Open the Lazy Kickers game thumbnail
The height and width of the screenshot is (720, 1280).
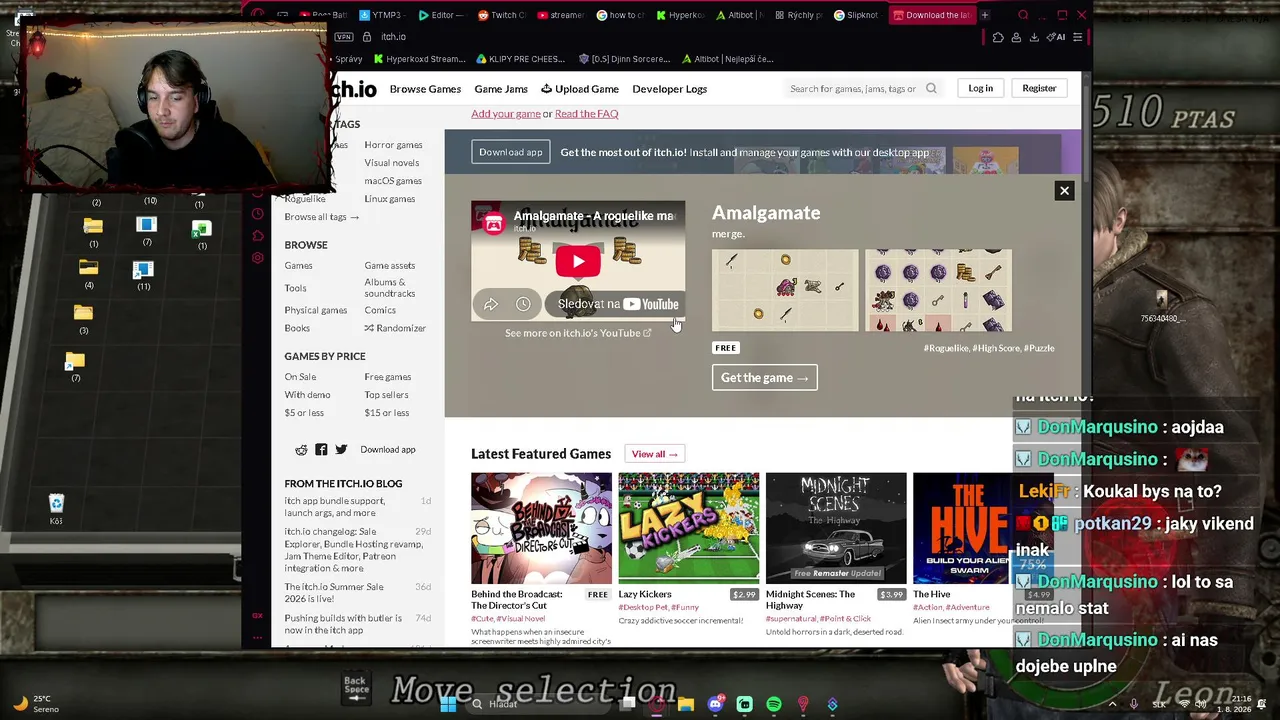coord(688,528)
